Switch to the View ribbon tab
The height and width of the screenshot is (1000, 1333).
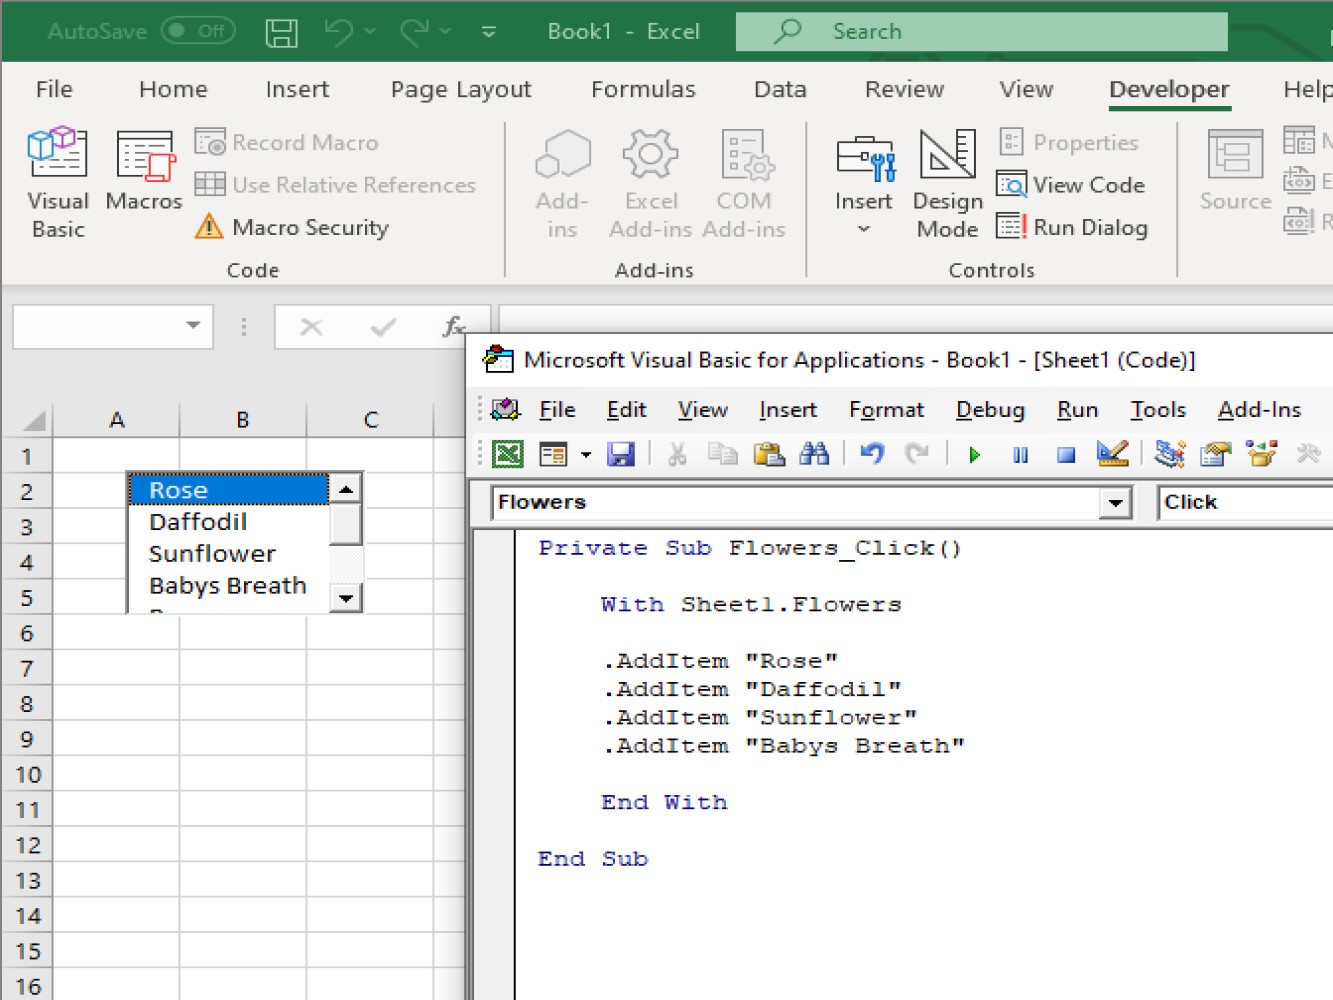1026,89
